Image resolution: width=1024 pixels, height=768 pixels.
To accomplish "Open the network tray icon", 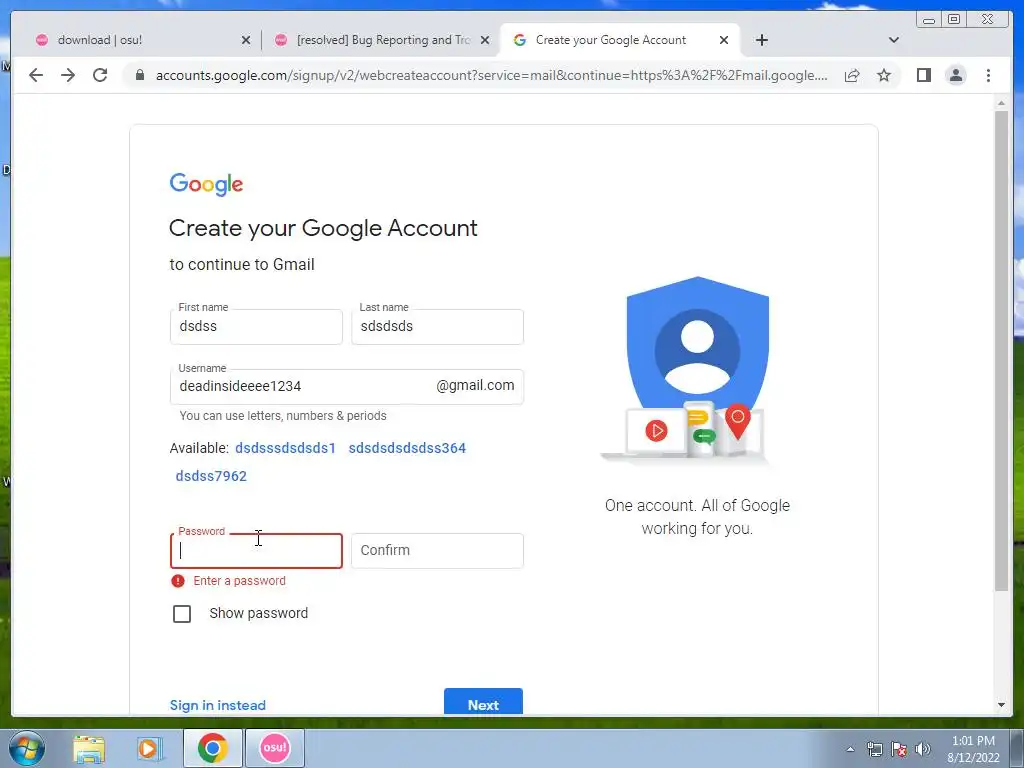I will coord(874,749).
